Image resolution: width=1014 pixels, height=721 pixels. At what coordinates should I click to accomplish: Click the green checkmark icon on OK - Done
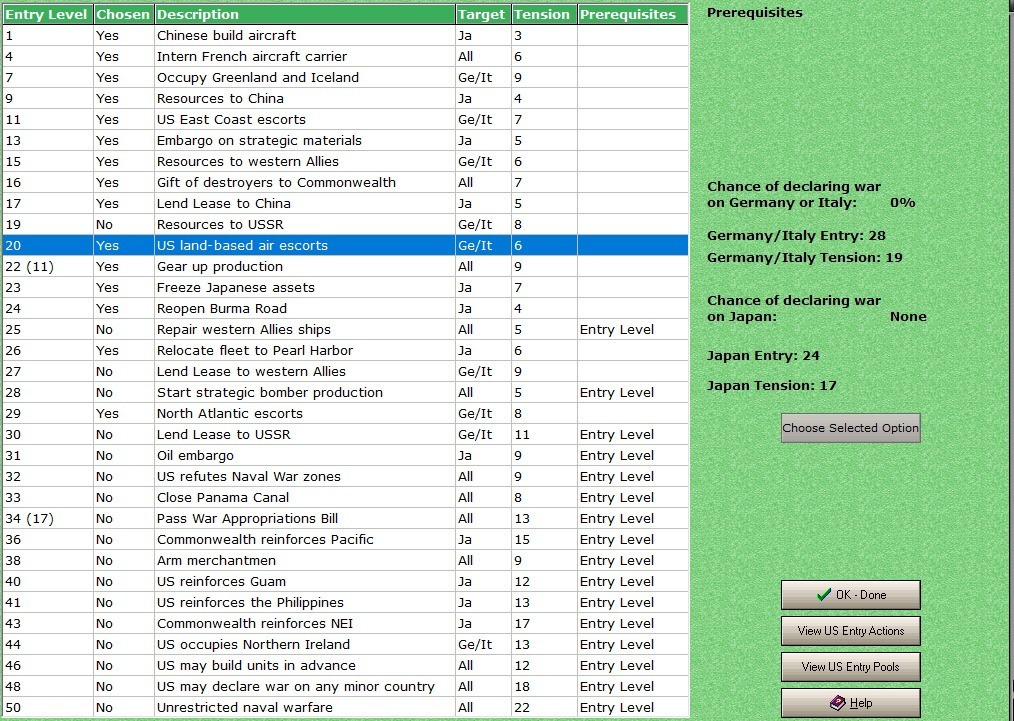point(824,595)
